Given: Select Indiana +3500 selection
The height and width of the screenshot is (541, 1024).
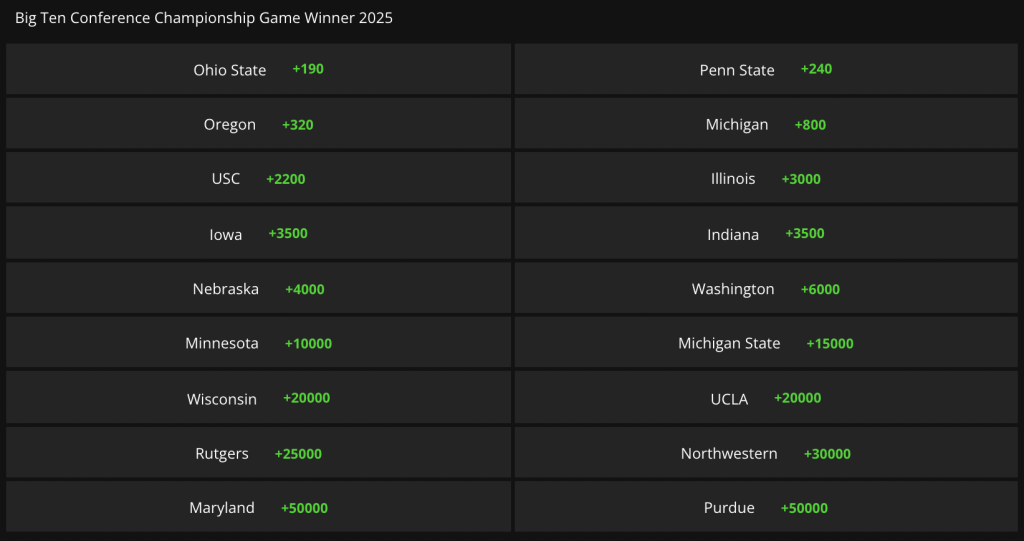Looking at the screenshot, I should click(766, 234).
